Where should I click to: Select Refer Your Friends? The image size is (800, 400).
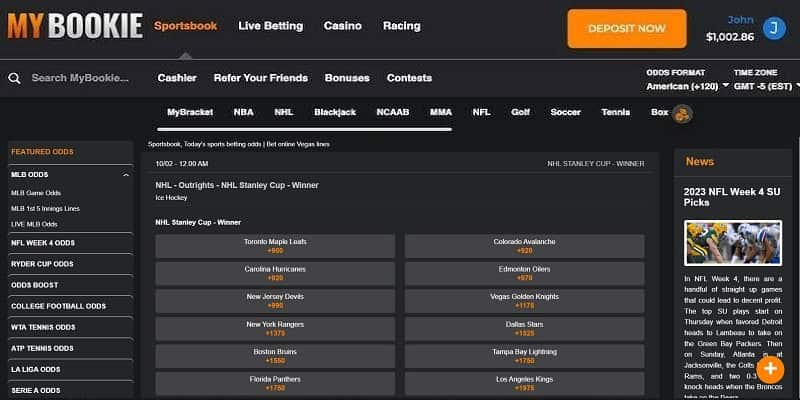click(261, 78)
